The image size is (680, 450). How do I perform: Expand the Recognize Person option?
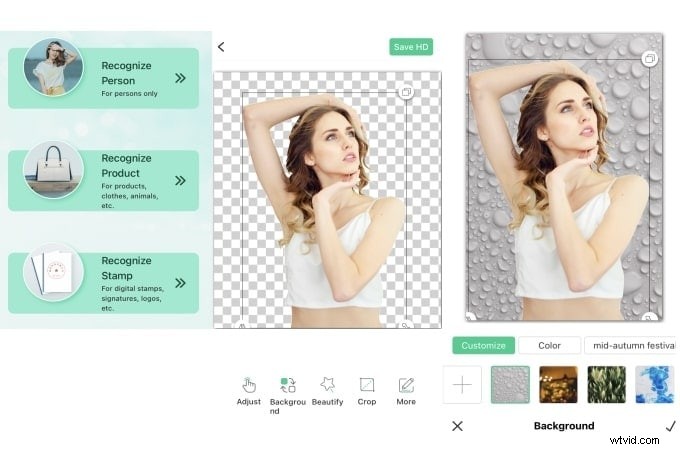(x=180, y=77)
